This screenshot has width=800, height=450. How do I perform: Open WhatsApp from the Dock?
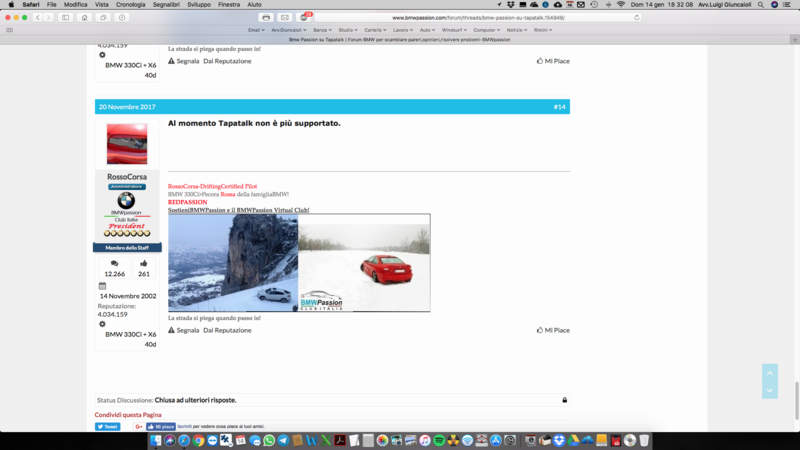269,440
